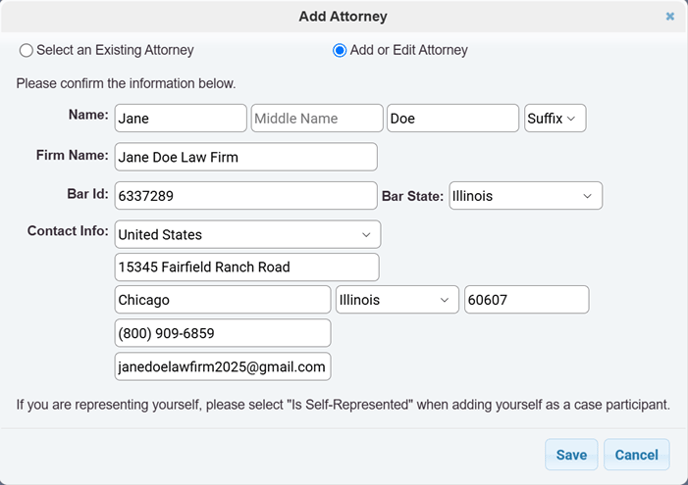
Task: Close the Add Attorney dialog
Action: (670, 17)
